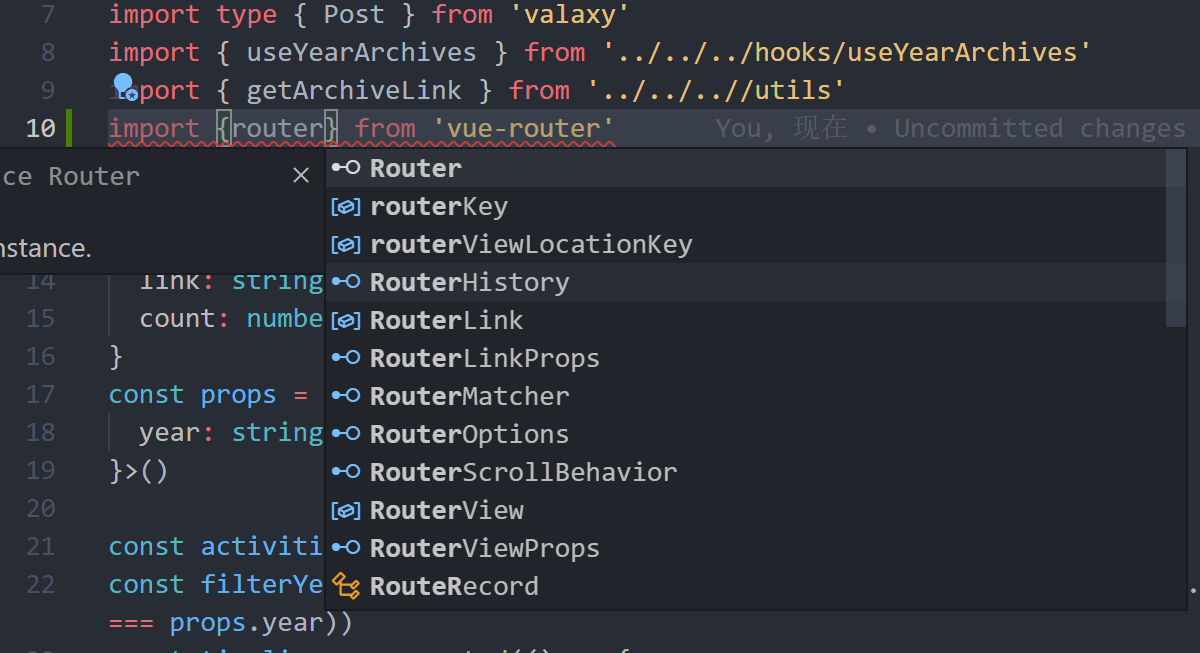Select RouterScrollBehavior suggestion
Screen dimensions: 1200x653
pos(747,472)
